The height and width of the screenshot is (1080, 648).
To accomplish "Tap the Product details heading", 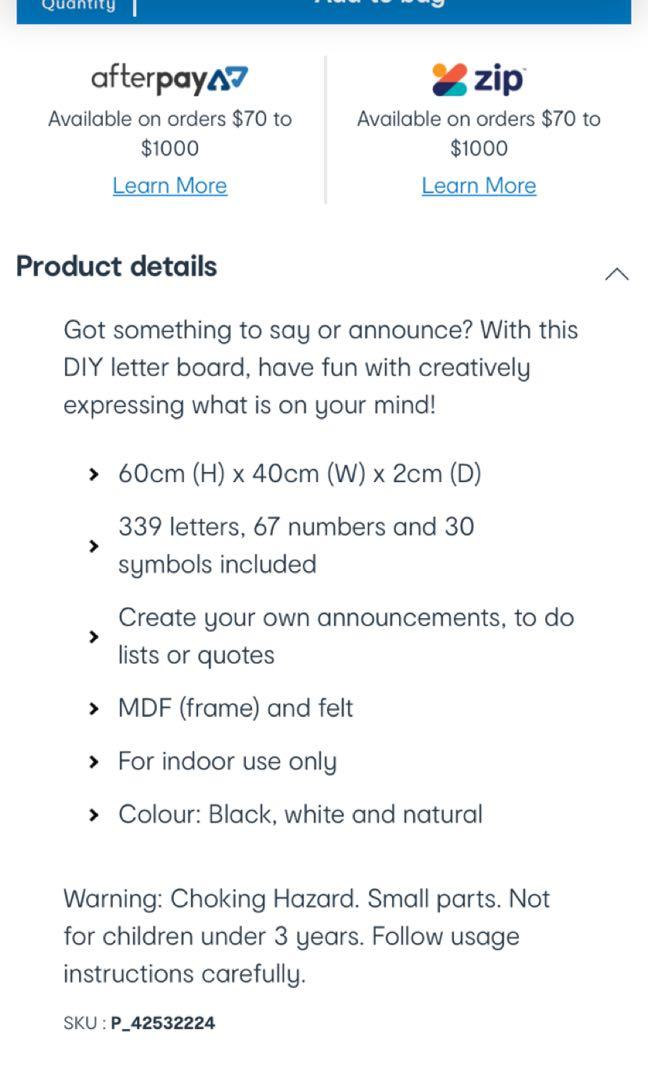I will [116, 267].
